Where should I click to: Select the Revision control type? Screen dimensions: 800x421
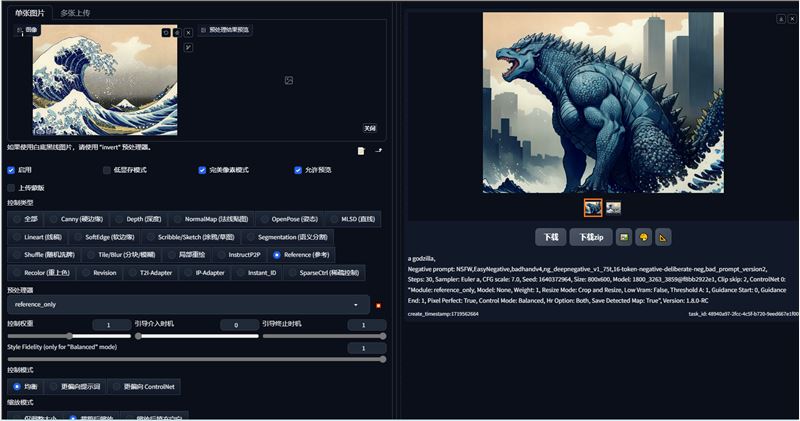pyautogui.click(x=99, y=273)
